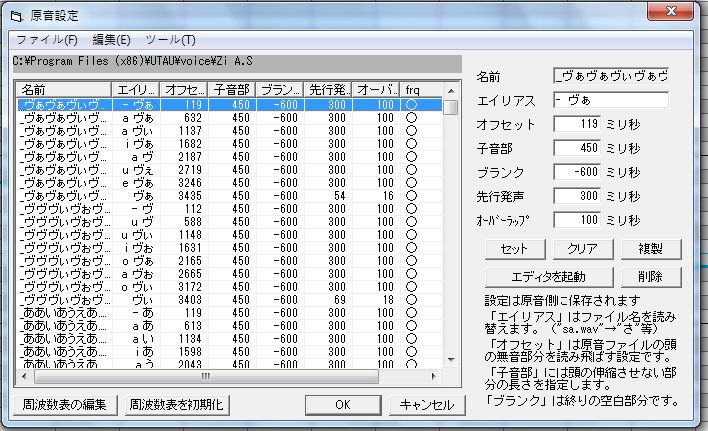Screen dimensions: 708x431
Task: Click the 複製 duplicate button
Action: 651,249
